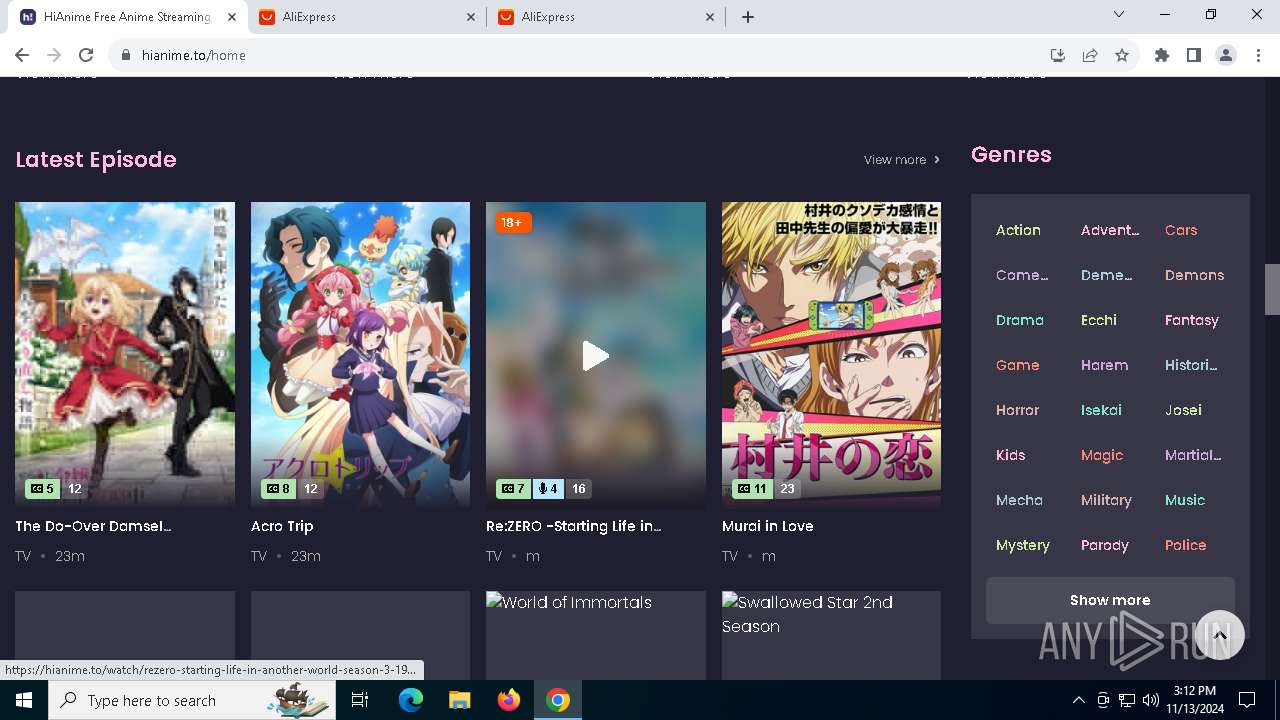Viewport: 1280px width, 720px height.
Task: Select the Fantasy genre
Action: point(1192,320)
